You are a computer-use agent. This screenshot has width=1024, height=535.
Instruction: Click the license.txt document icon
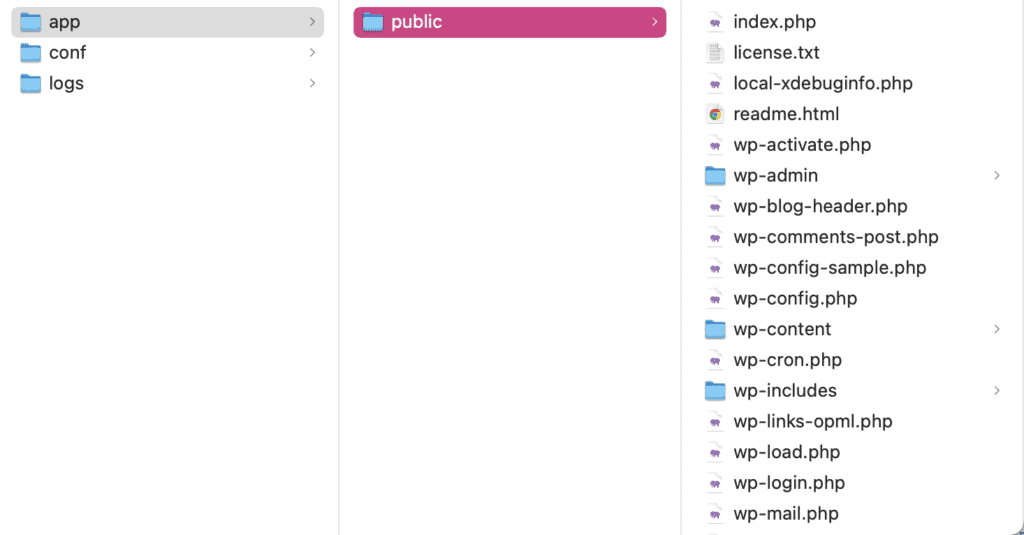715,53
